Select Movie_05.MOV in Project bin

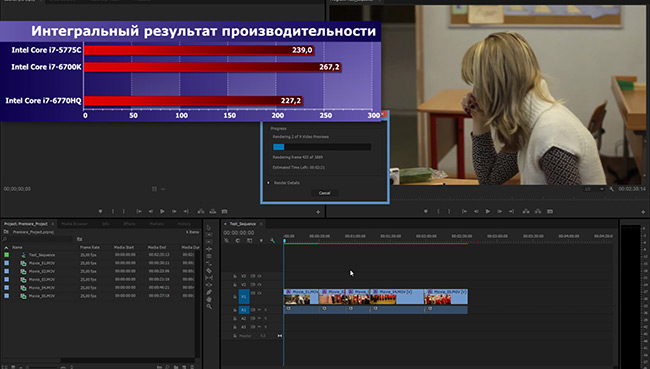[41, 296]
